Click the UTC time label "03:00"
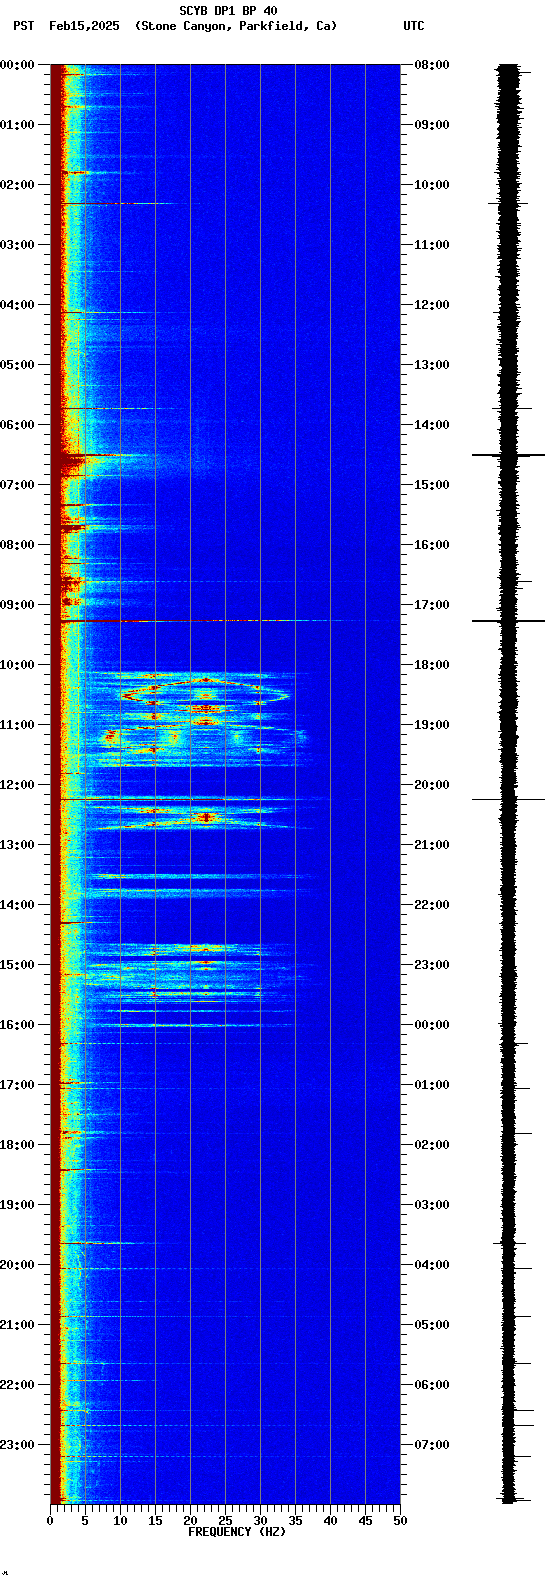The height and width of the screenshot is (1584, 552). pos(432,1205)
